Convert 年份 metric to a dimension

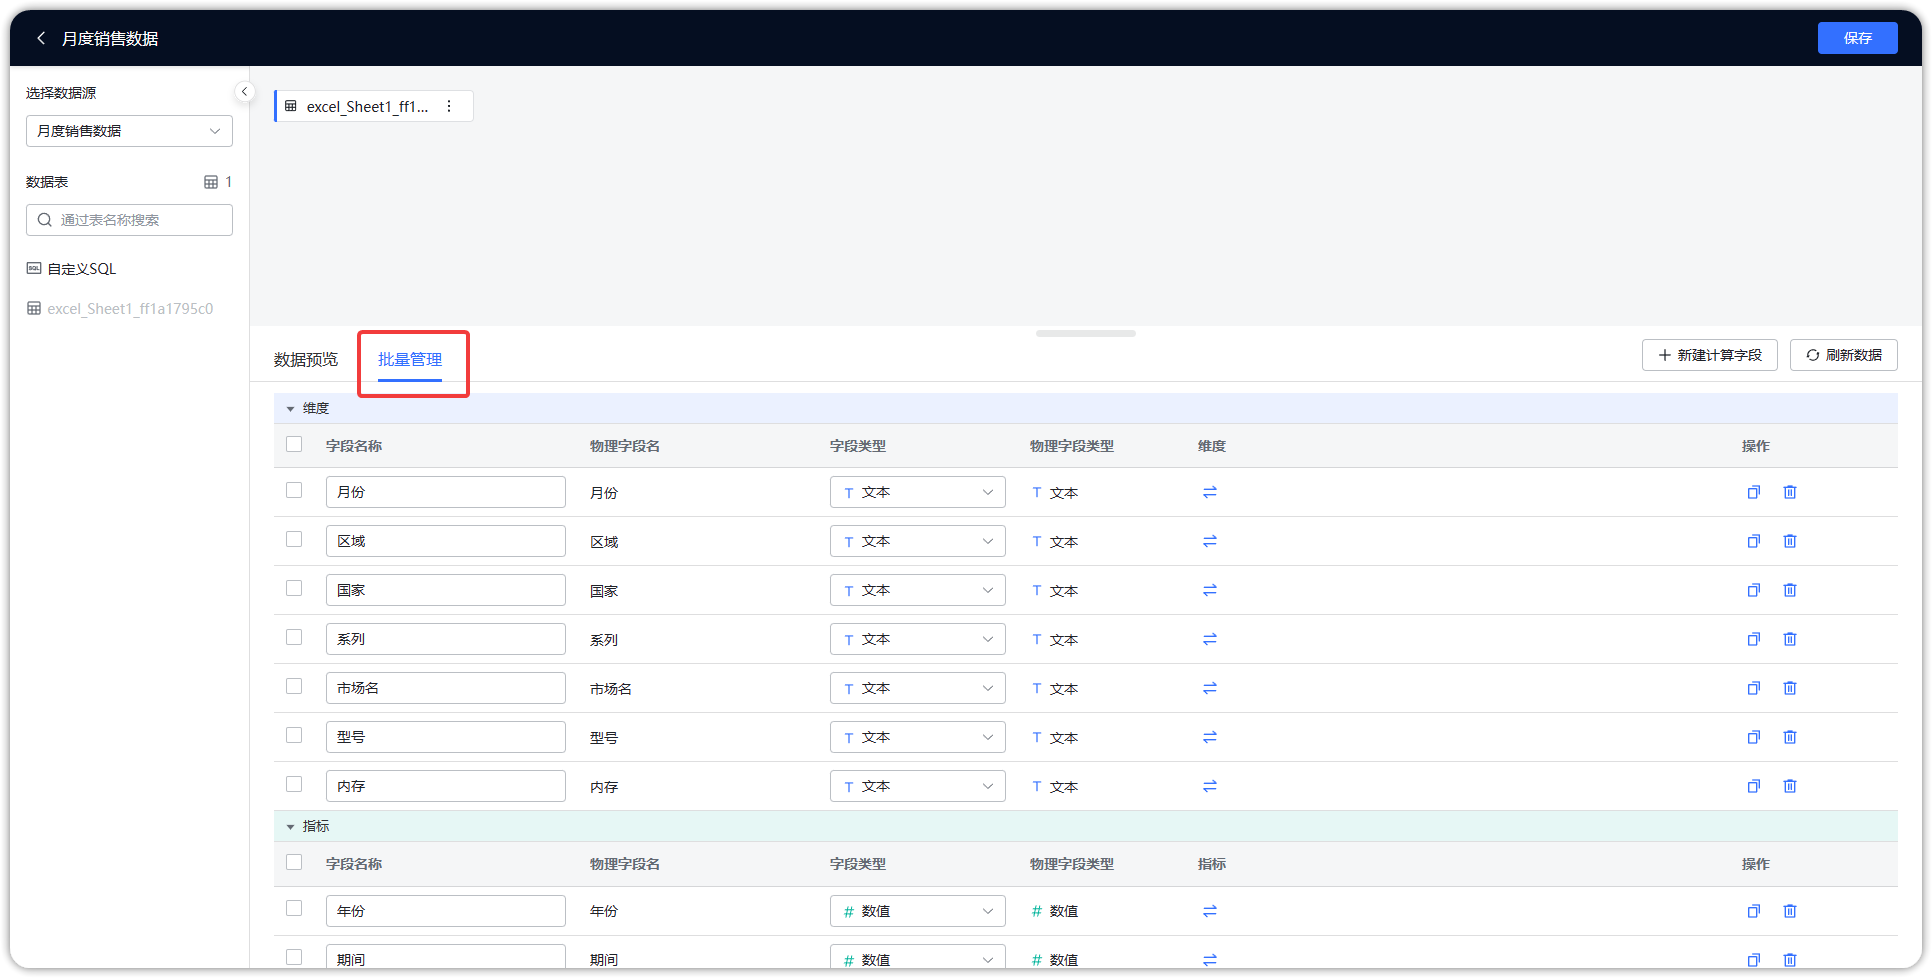1210,911
